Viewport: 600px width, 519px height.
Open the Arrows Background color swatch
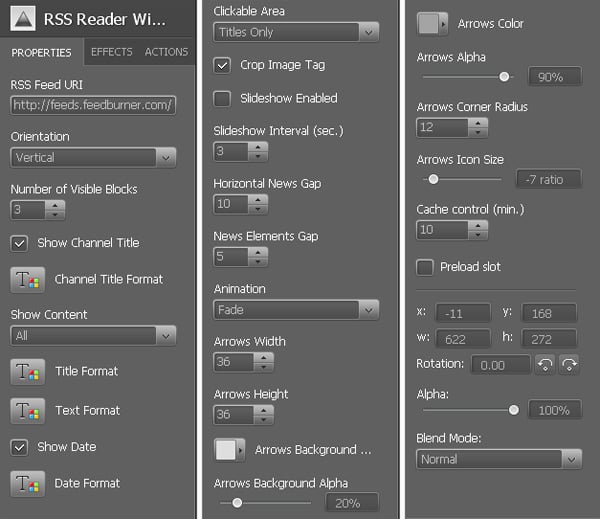pyautogui.click(x=229, y=450)
